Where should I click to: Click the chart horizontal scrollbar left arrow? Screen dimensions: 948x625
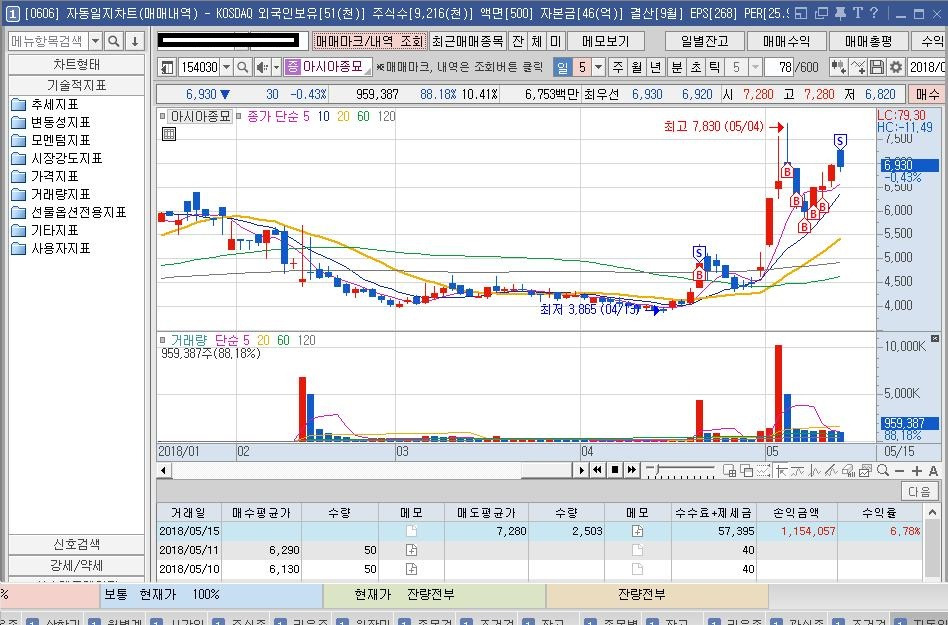tap(163, 470)
